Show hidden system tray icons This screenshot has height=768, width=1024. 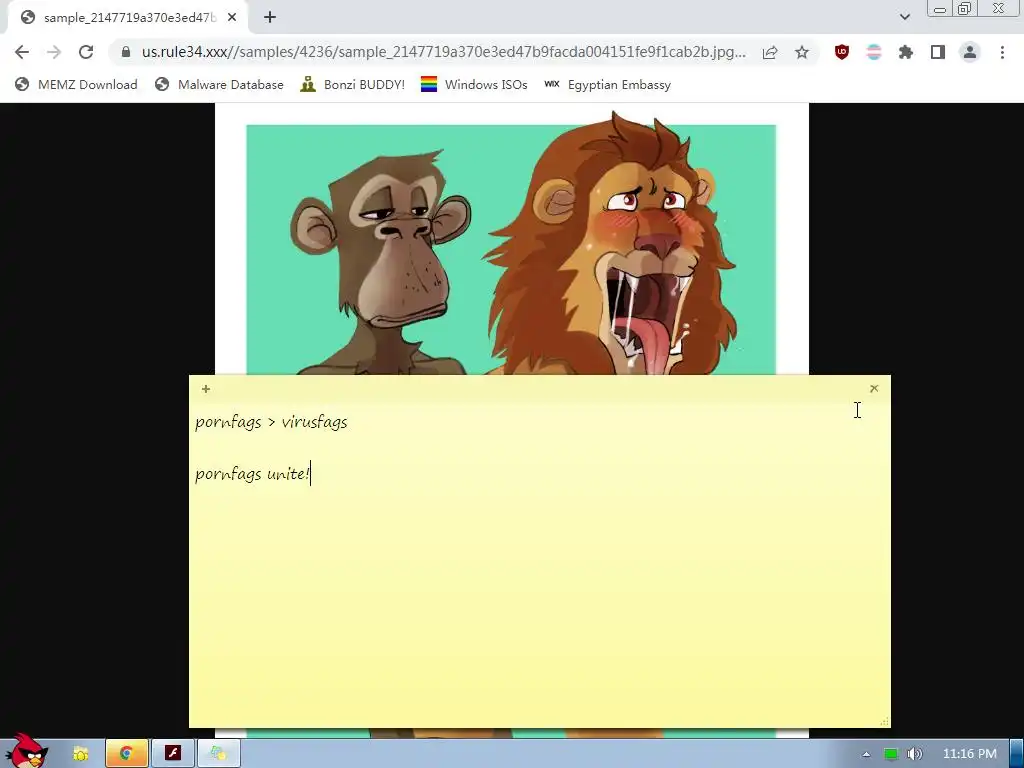866,754
